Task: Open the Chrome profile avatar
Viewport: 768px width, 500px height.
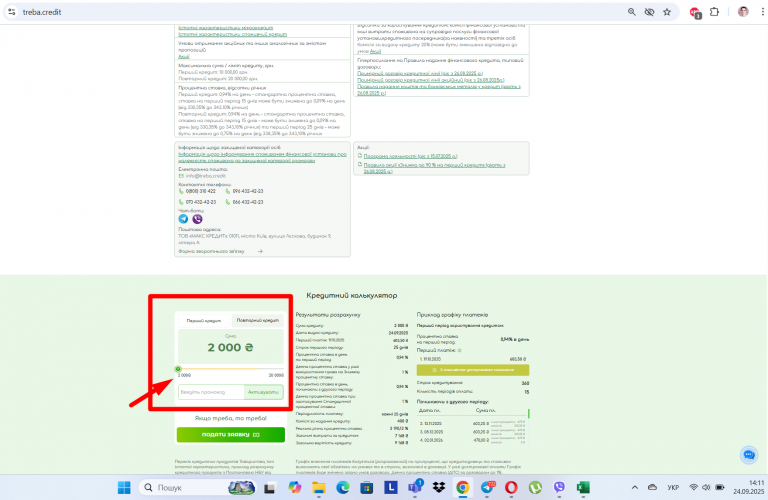Action: [x=743, y=12]
